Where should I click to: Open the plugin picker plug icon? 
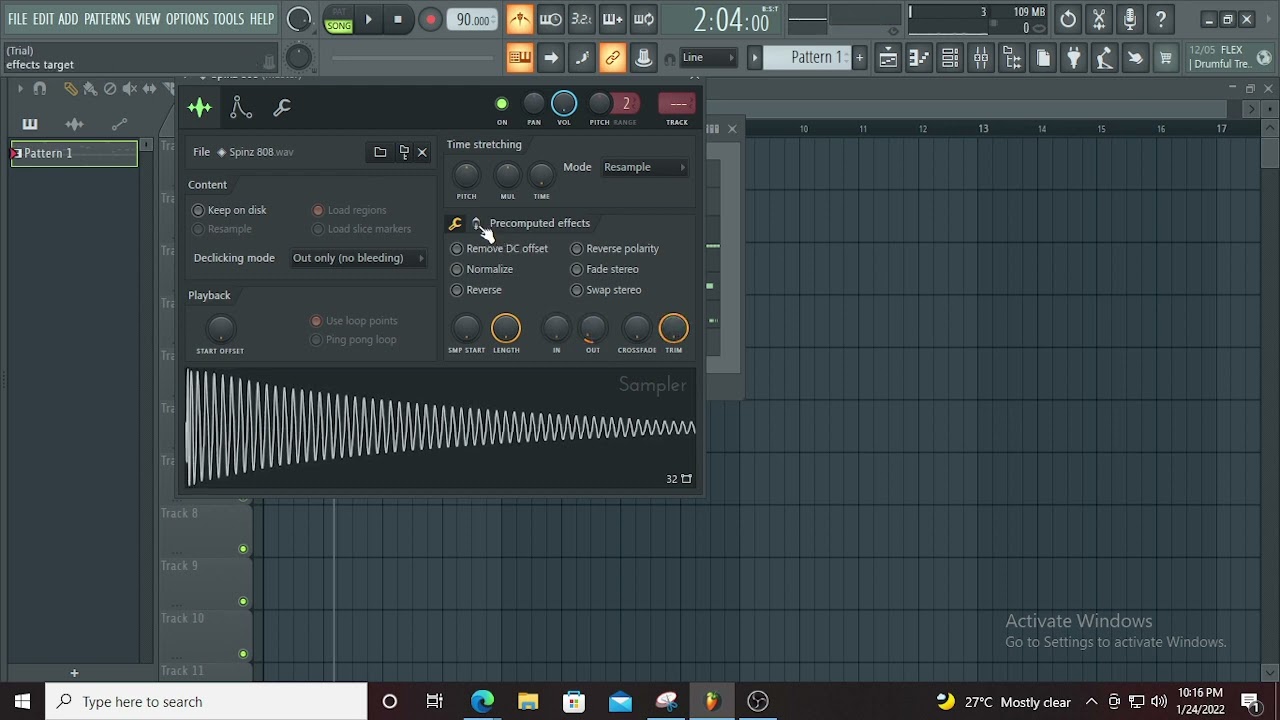pos(1074,58)
